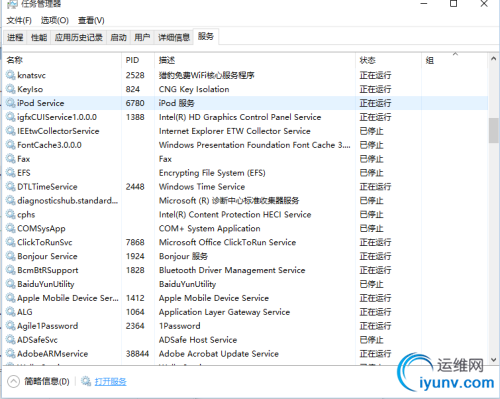Click the 1Password description text

[180, 326]
